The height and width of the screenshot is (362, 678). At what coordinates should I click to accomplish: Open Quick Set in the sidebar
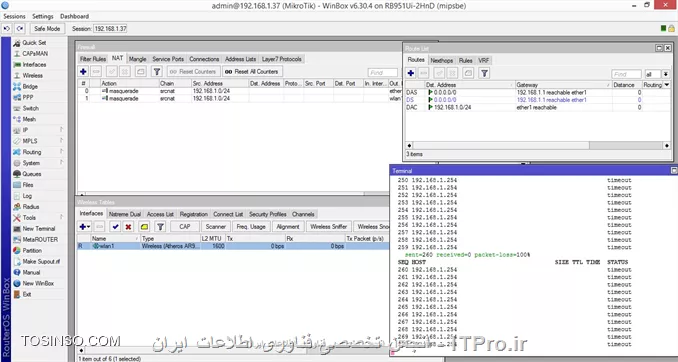(x=34, y=43)
